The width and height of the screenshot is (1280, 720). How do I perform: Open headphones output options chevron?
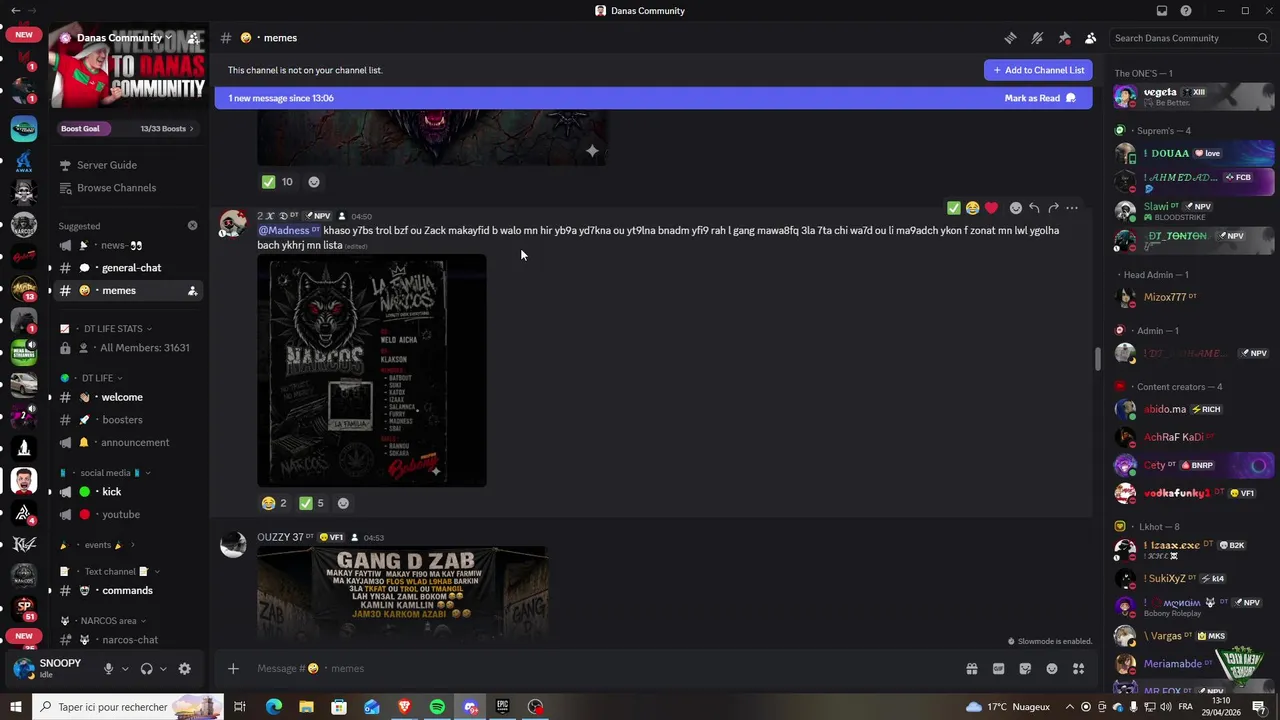point(163,668)
